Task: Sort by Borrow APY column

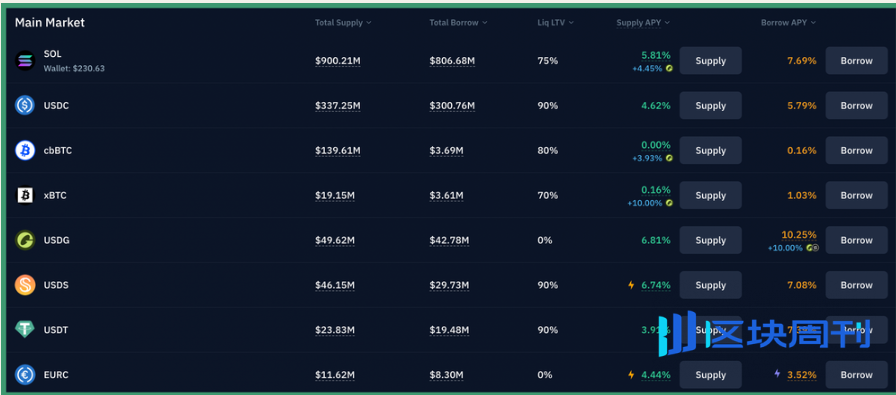Action: 788,23
